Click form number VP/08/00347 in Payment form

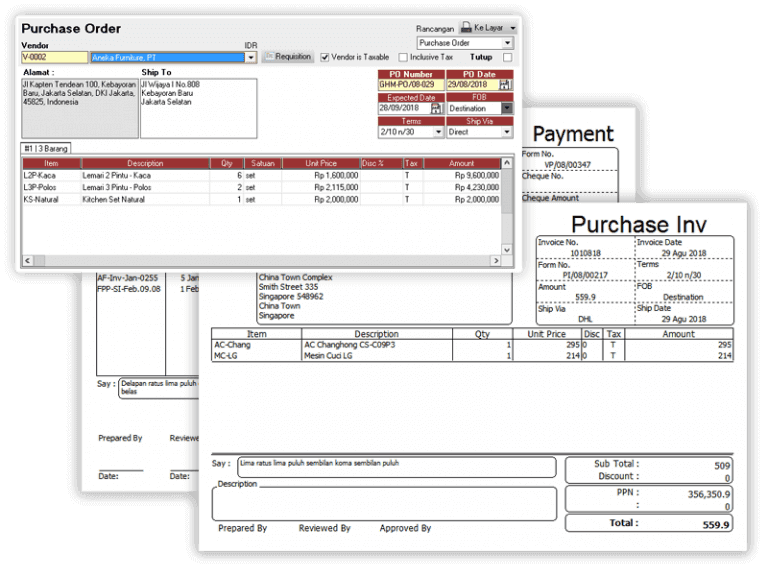[567, 165]
